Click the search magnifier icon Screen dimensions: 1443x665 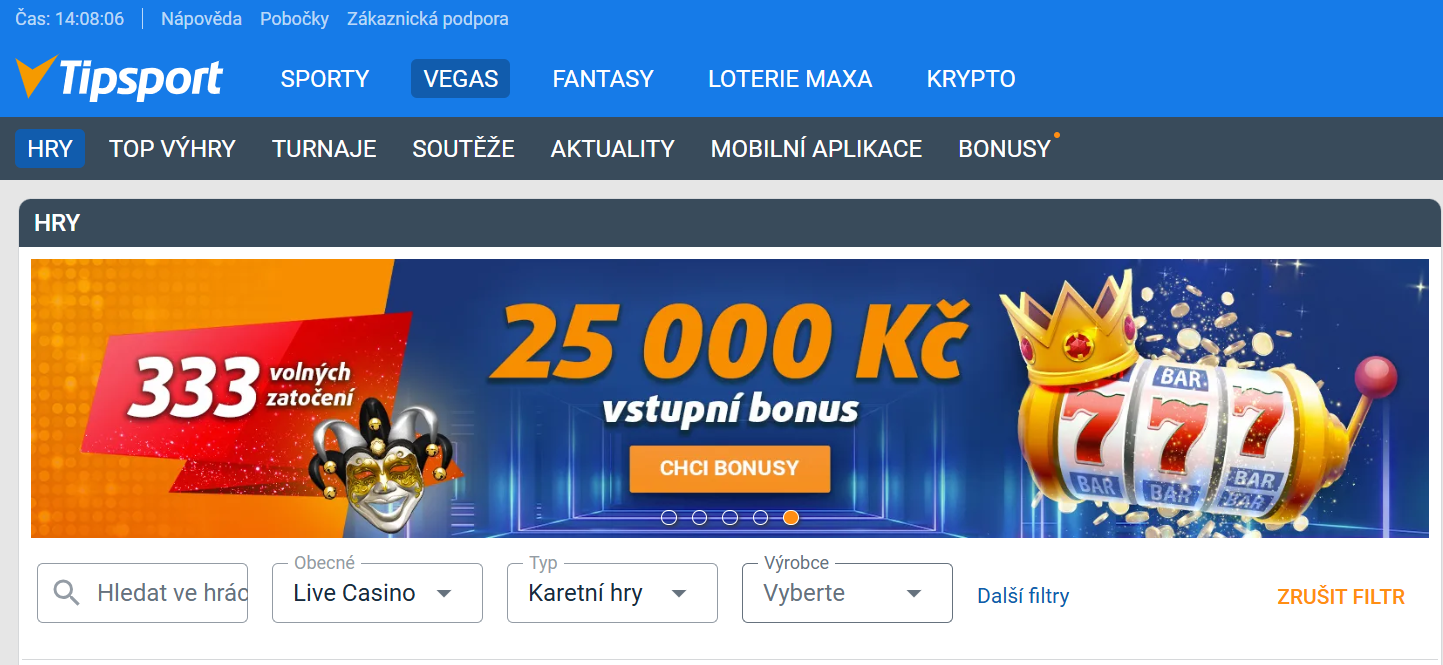click(x=67, y=593)
